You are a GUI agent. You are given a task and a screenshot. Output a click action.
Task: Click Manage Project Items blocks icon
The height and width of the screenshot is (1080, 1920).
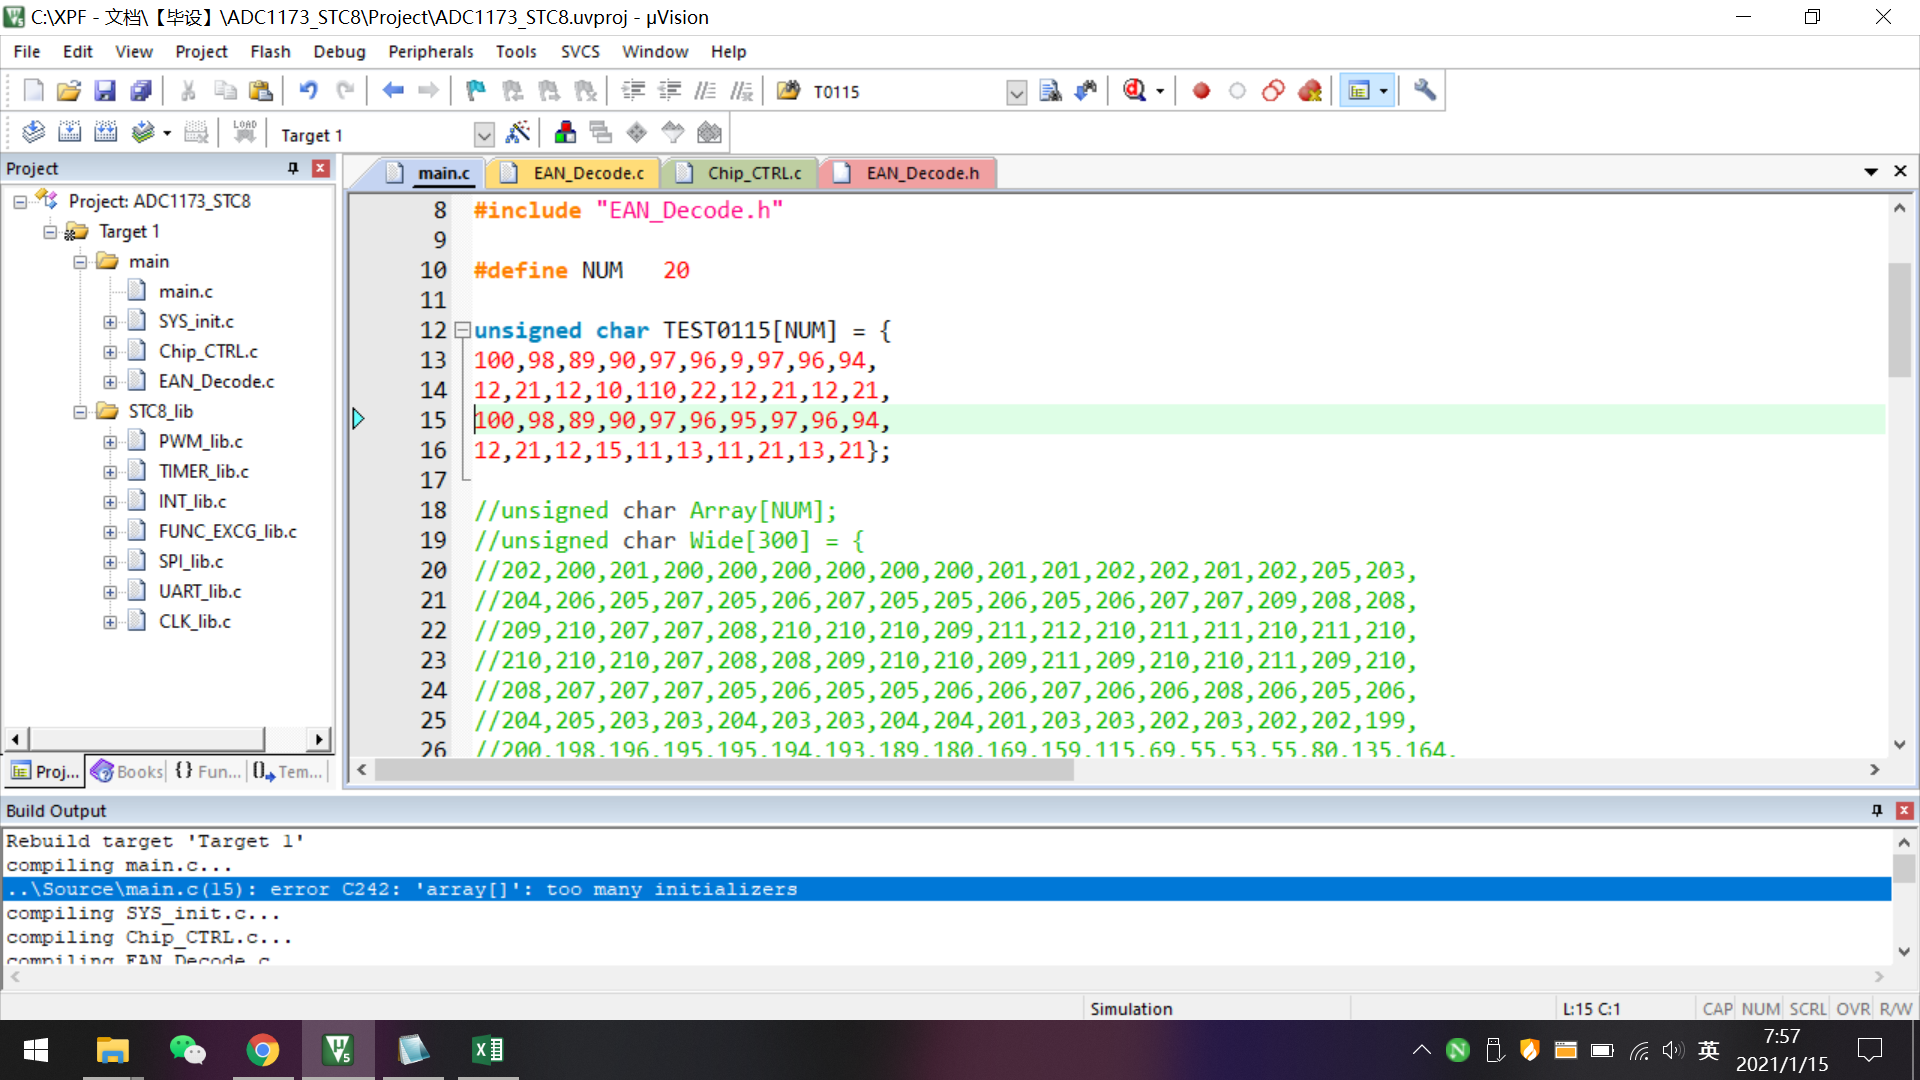[x=565, y=132]
